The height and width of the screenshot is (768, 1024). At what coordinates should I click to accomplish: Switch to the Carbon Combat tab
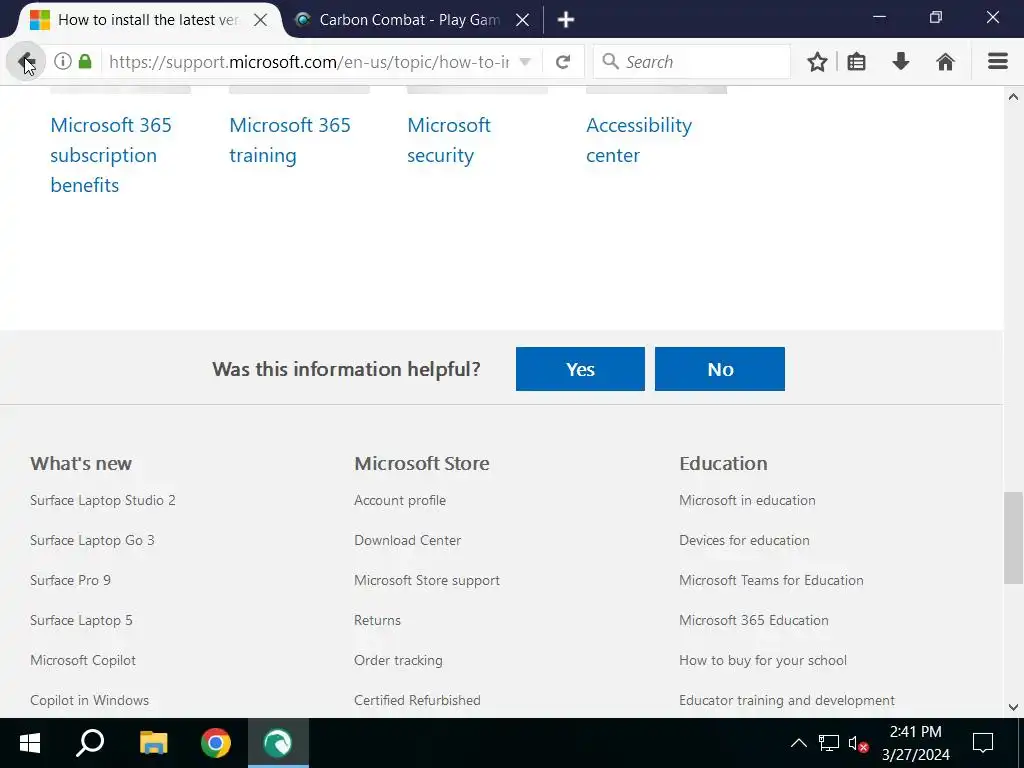pos(409,20)
